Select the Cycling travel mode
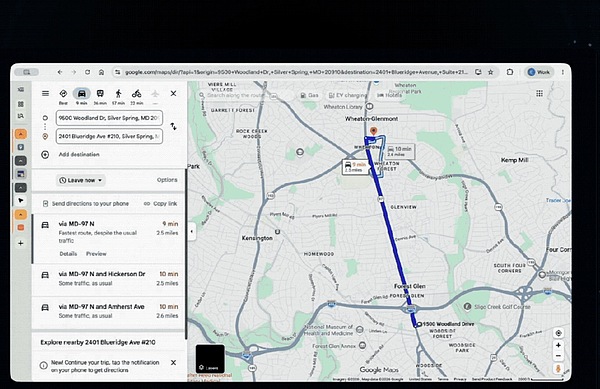600x389 pixels. tap(137, 96)
